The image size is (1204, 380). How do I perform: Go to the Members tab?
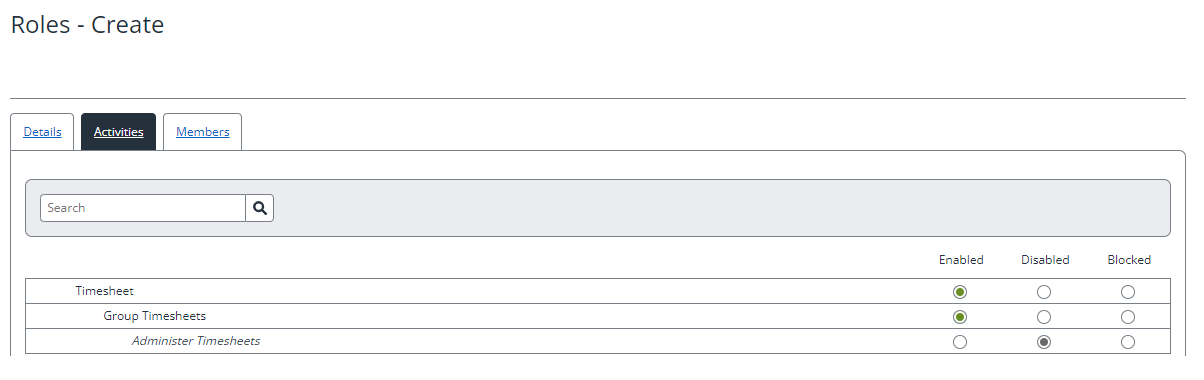(x=202, y=132)
